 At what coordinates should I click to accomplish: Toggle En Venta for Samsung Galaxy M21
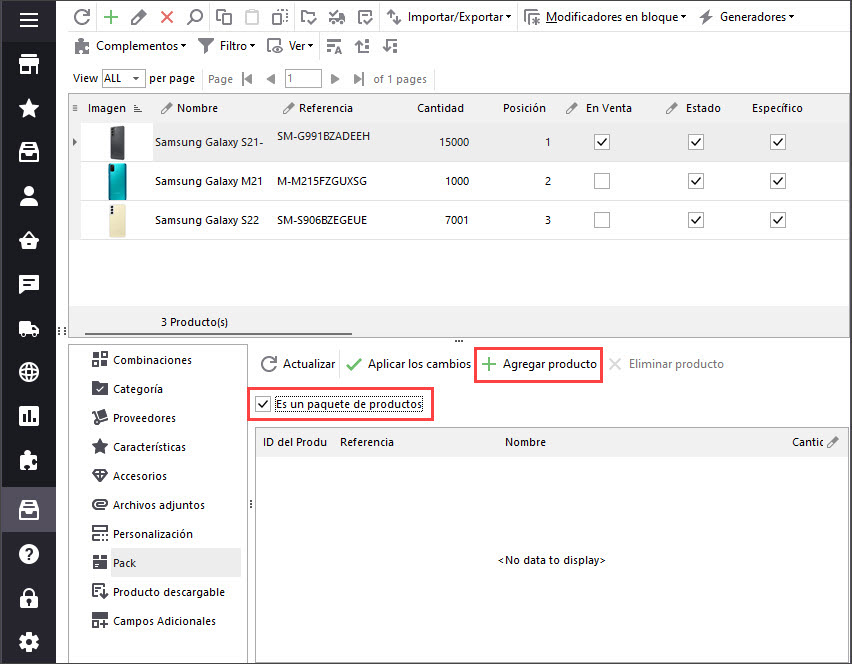(602, 181)
